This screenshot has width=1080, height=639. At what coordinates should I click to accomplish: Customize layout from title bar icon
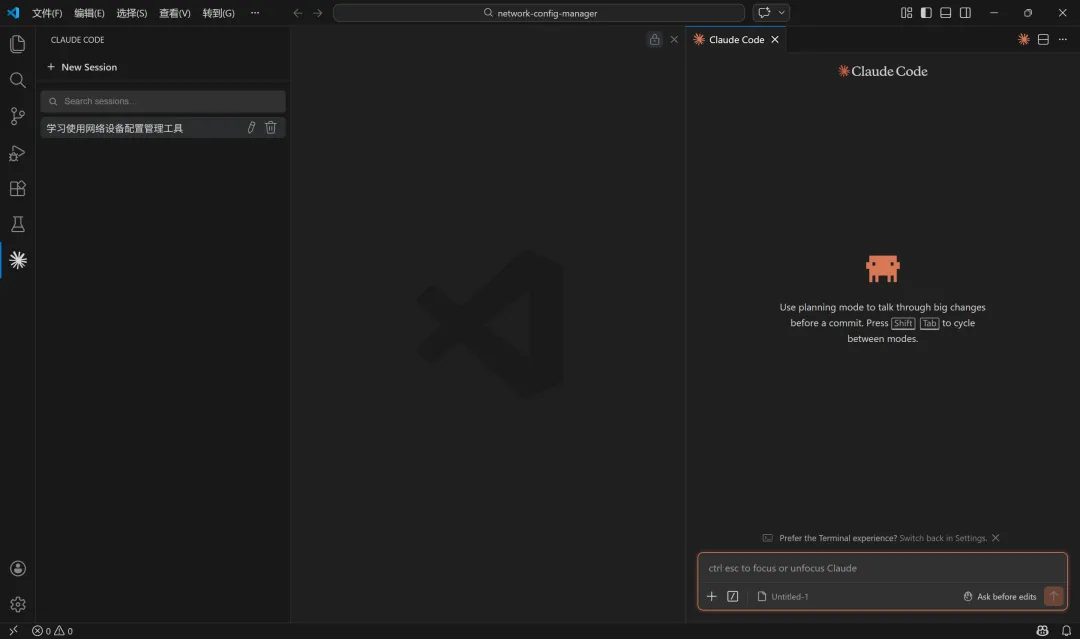[x=906, y=13]
